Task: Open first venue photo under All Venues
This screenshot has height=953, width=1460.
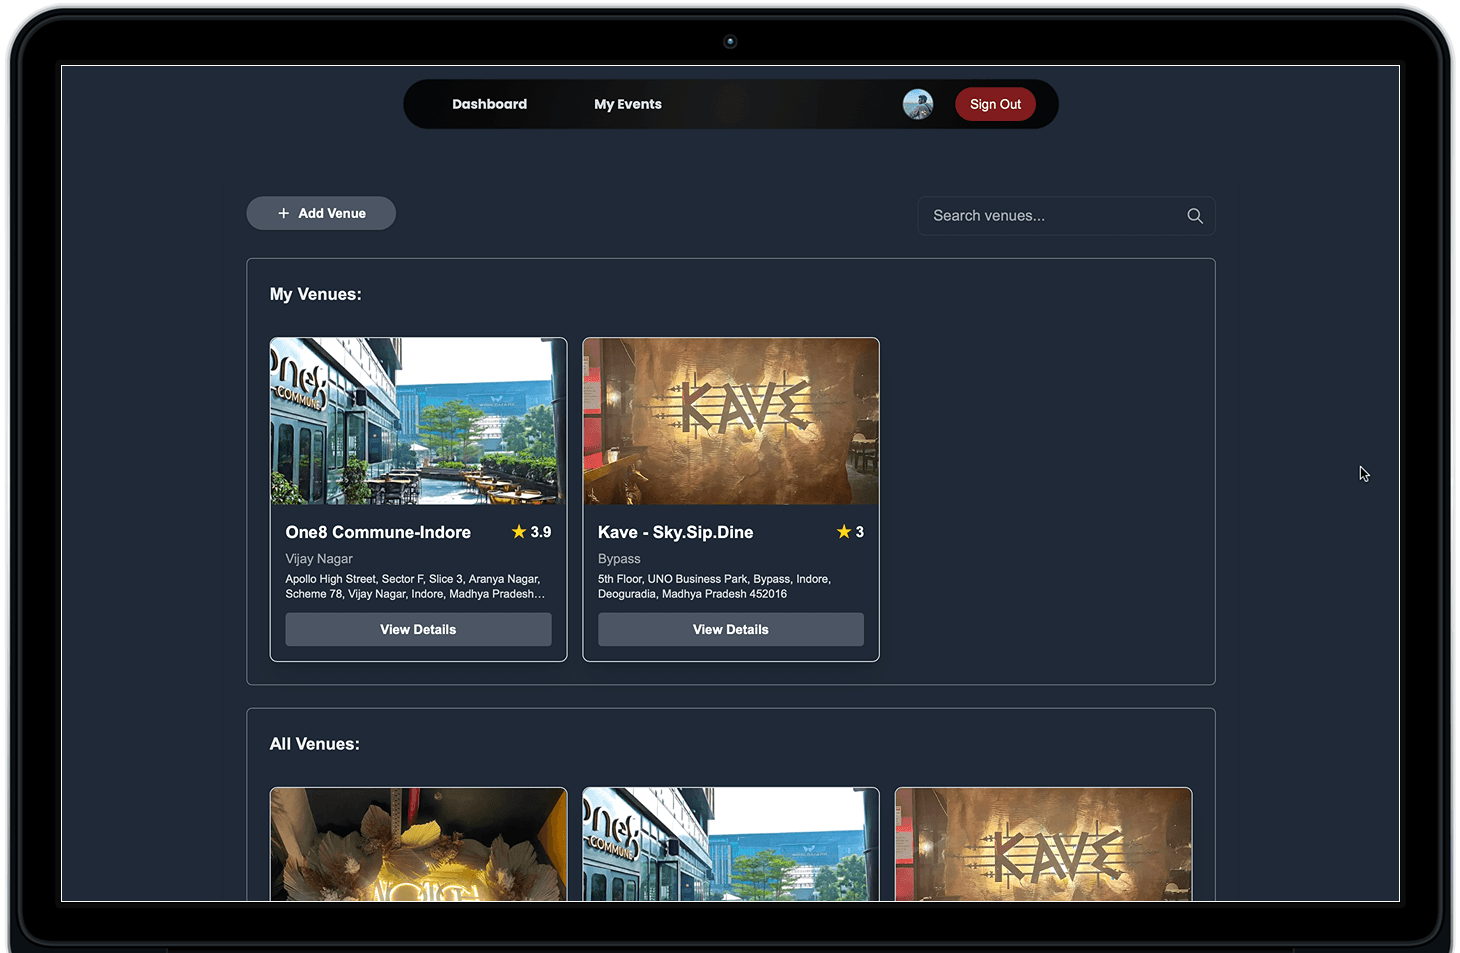Action: [418, 844]
